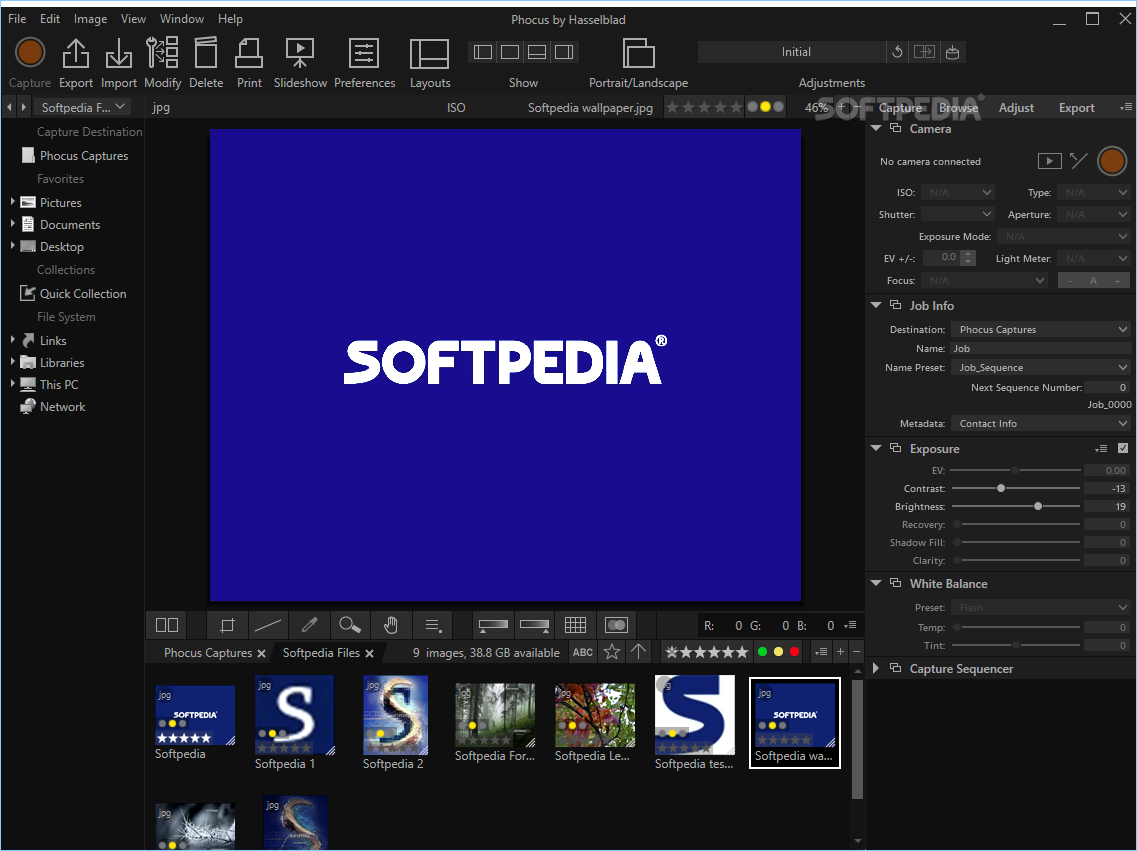Image resolution: width=1137 pixels, height=851 pixels.
Task: Open the Name Preset Job_Sequence dropdown
Action: (x=1041, y=368)
